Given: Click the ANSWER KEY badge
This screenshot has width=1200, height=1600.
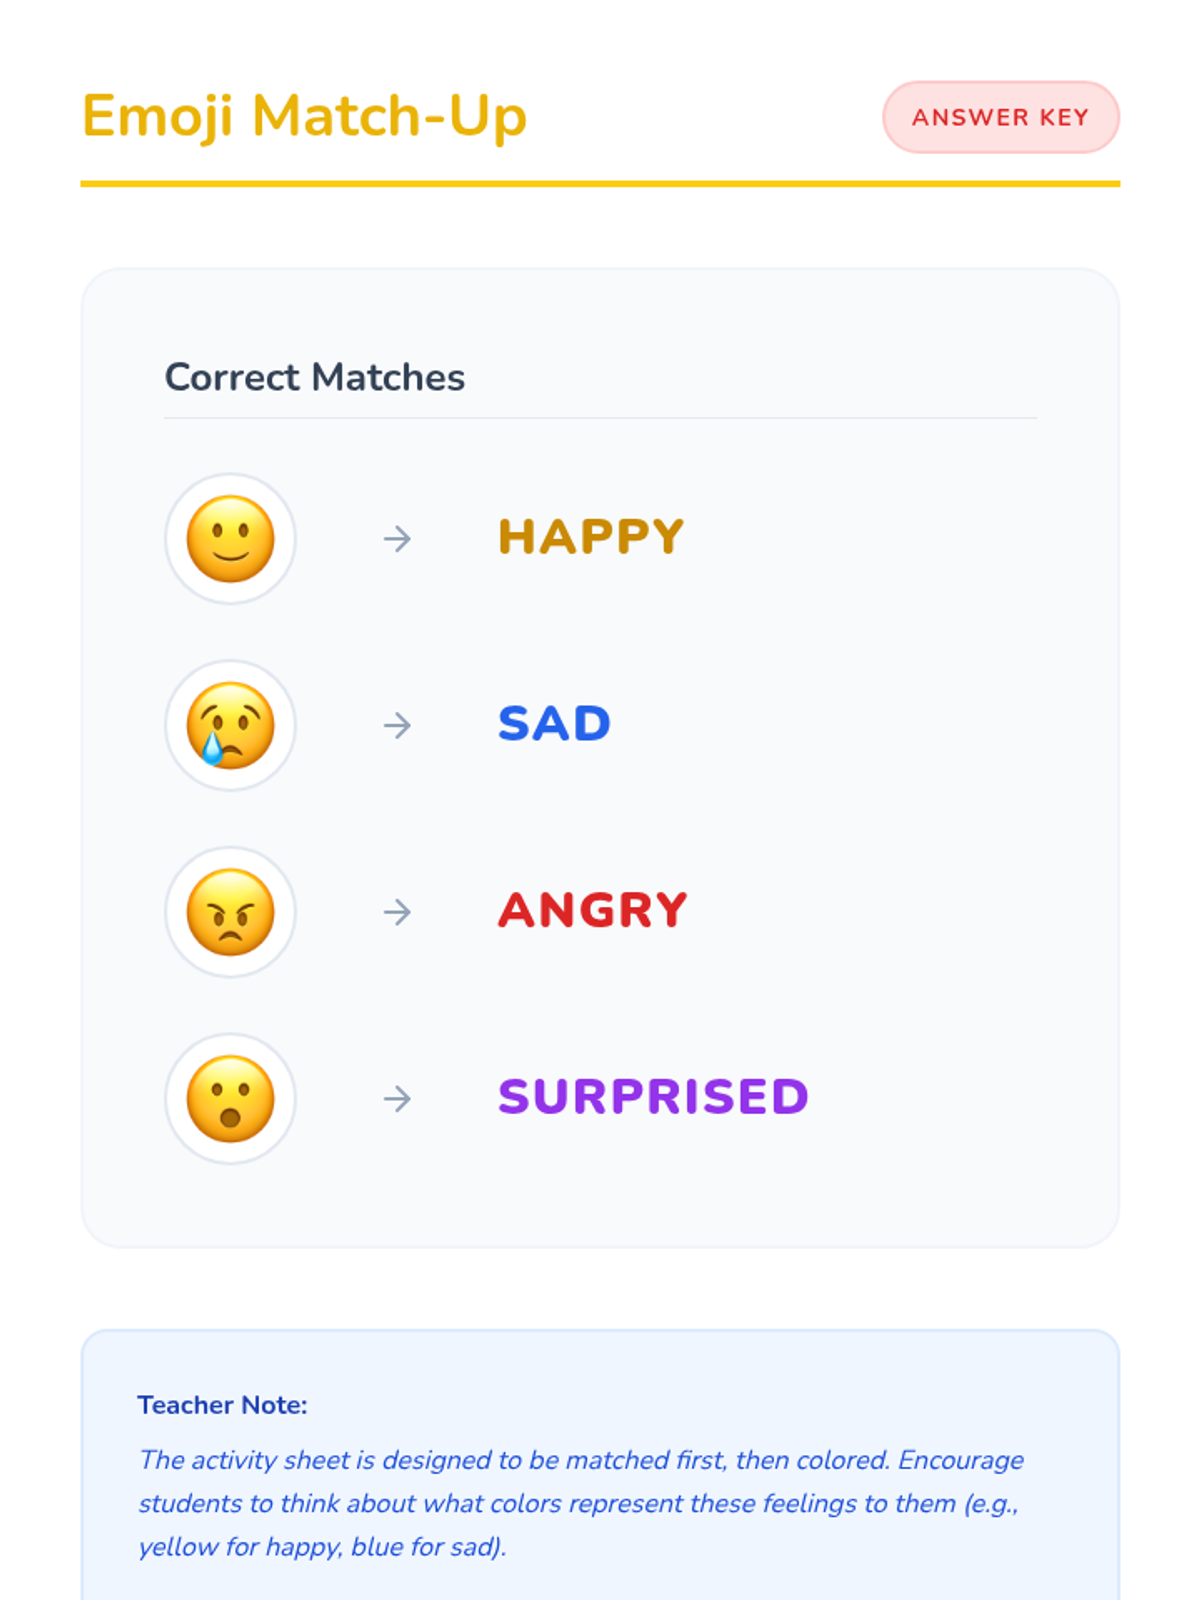Looking at the screenshot, I should pos(1001,117).
